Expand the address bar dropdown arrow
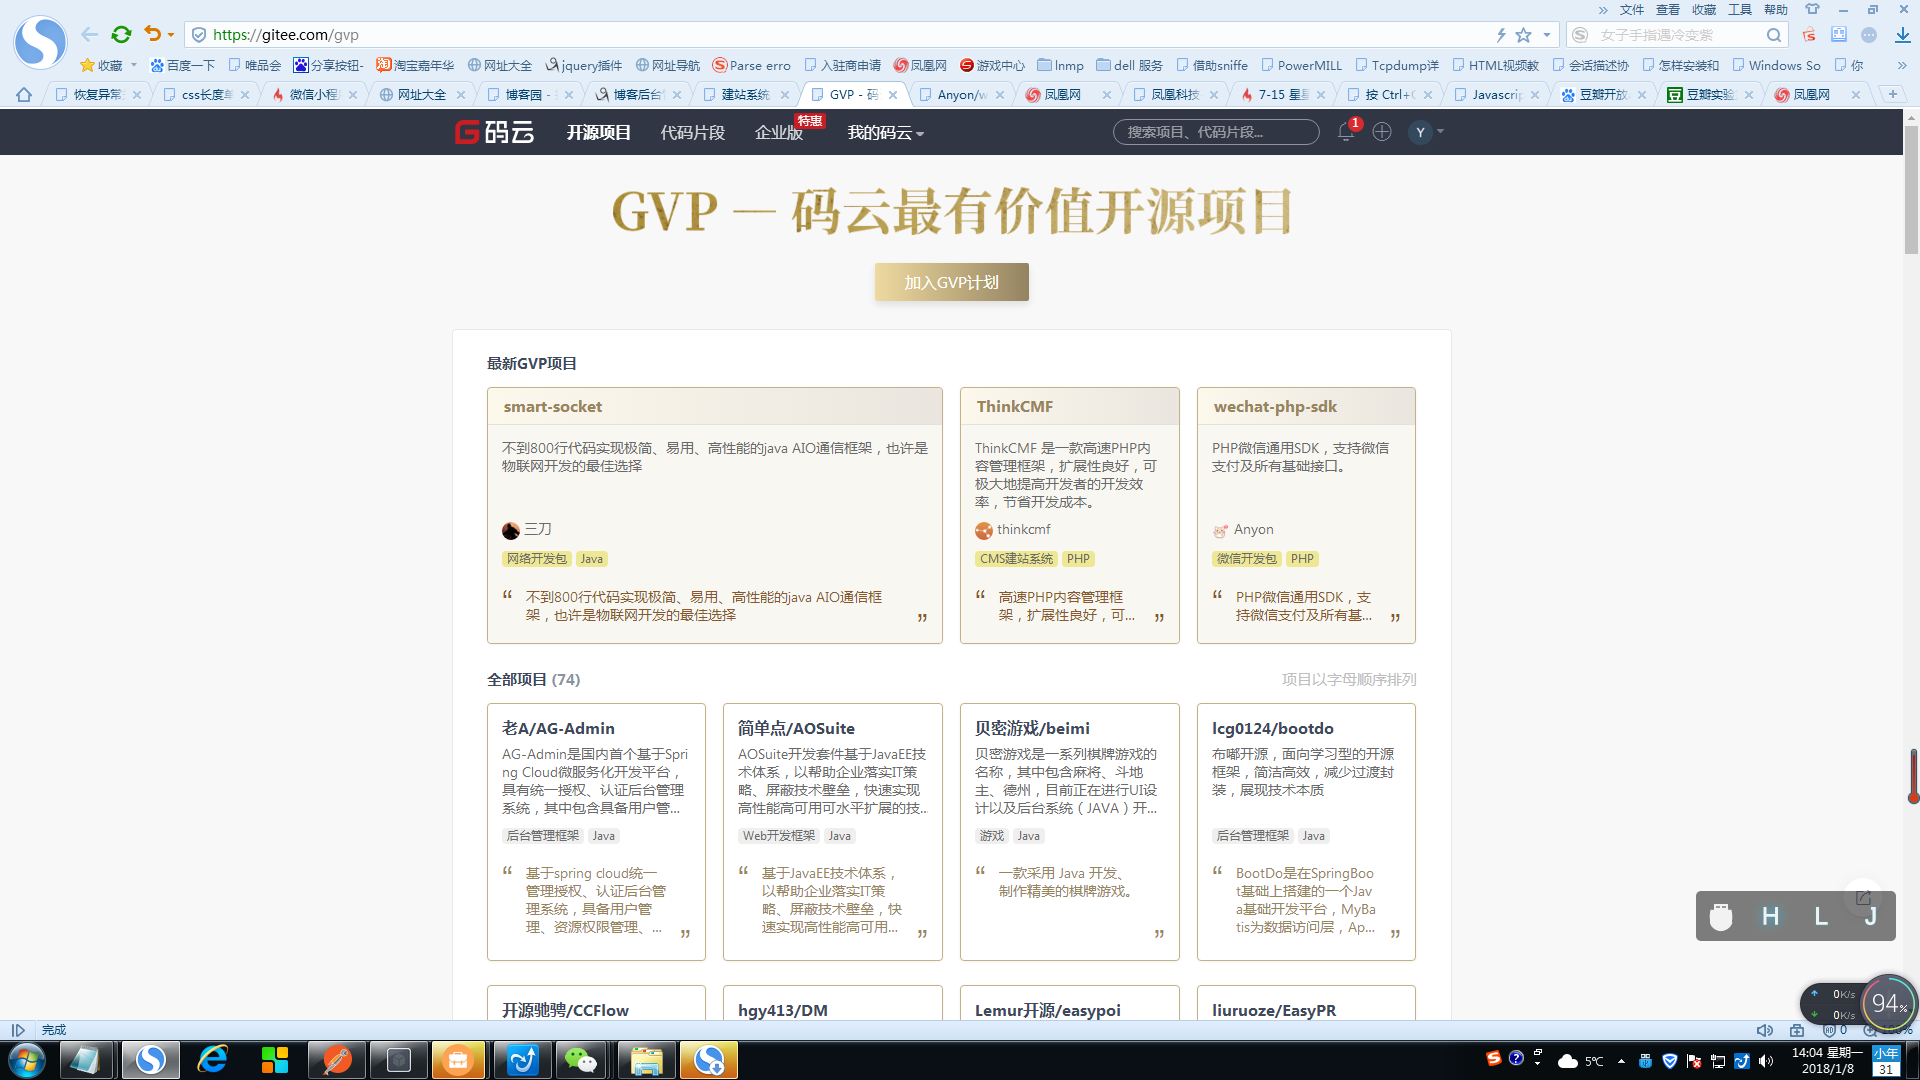The height and width of the screenshot is (1080, 1920). point(1547,35)
